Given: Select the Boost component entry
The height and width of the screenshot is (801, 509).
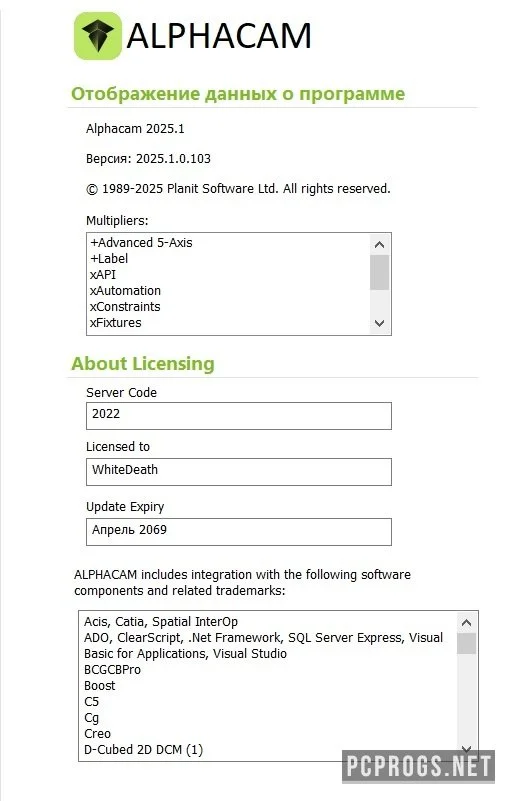Looking at the screenshot, I should coord(100,686).
